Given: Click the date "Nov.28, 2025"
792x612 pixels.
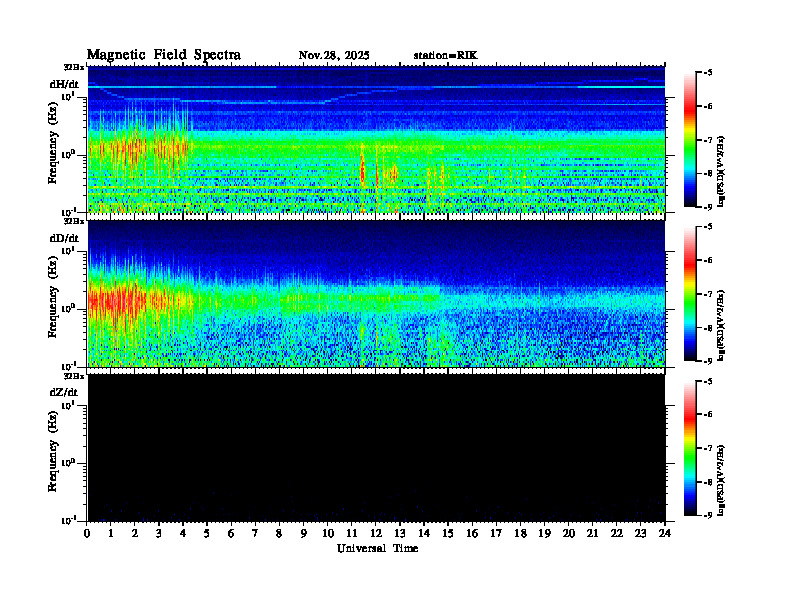Looking at the screenshot, I should coord(334,56).
